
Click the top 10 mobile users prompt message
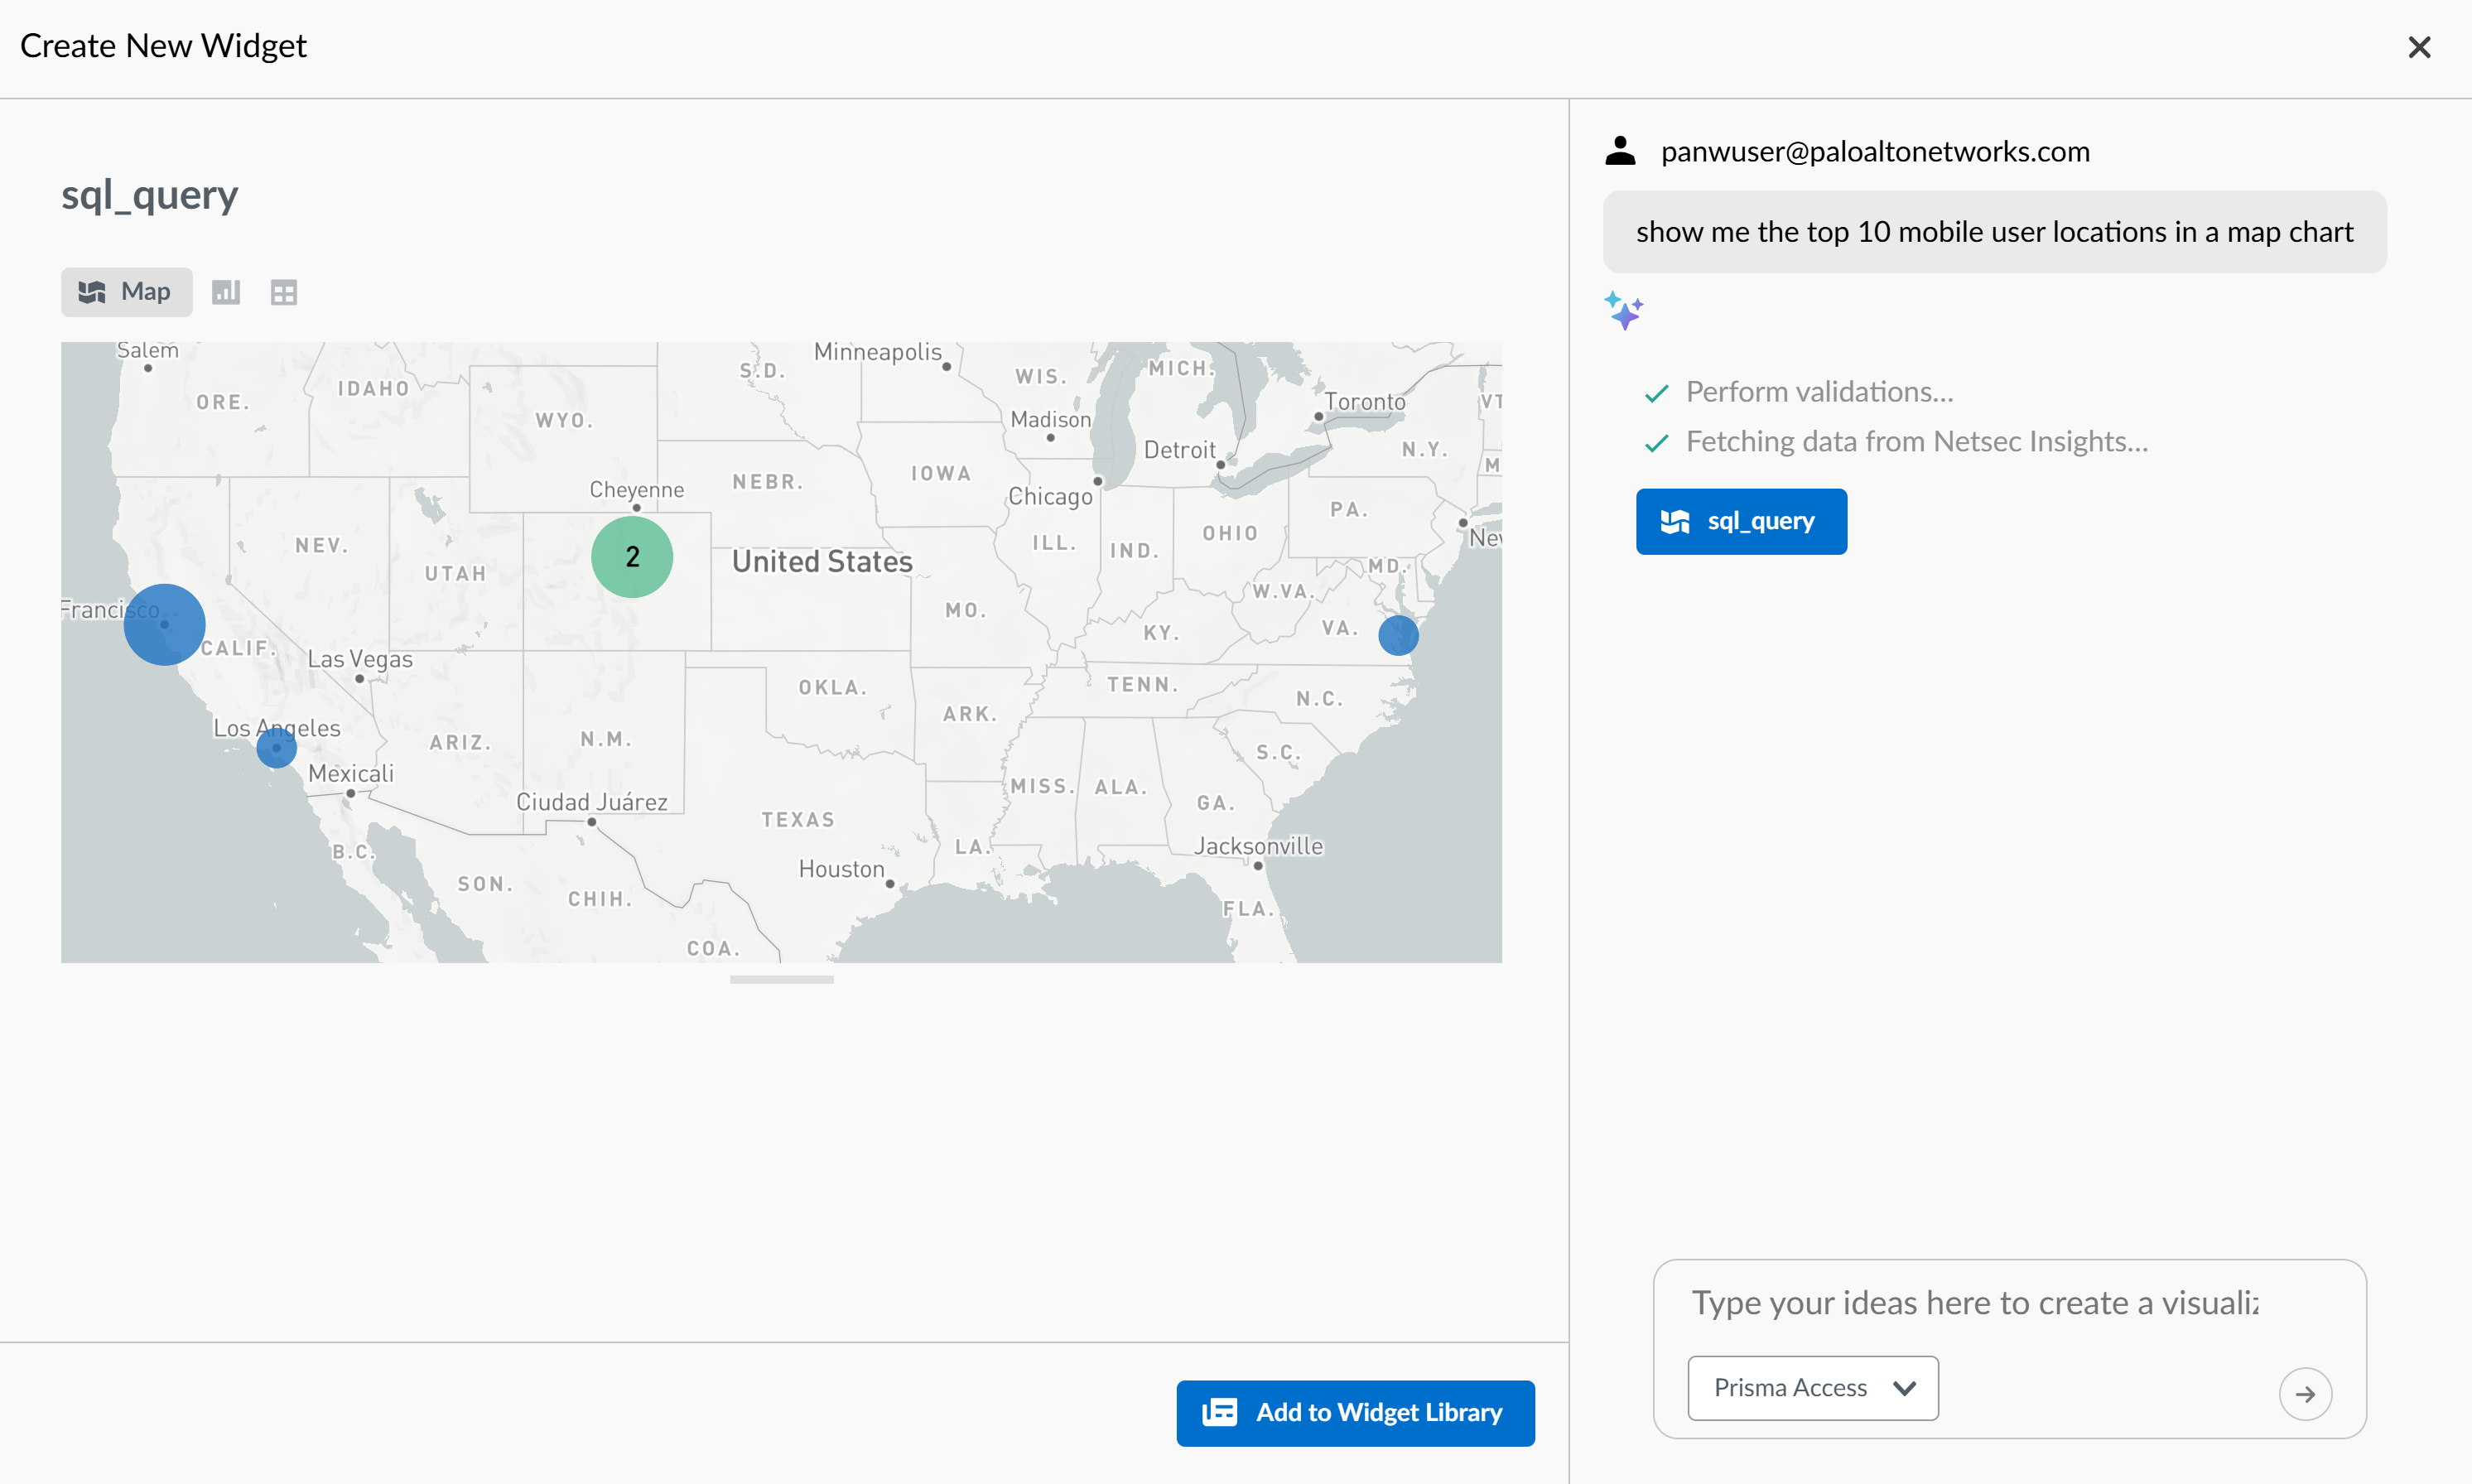pos(1994,232)
